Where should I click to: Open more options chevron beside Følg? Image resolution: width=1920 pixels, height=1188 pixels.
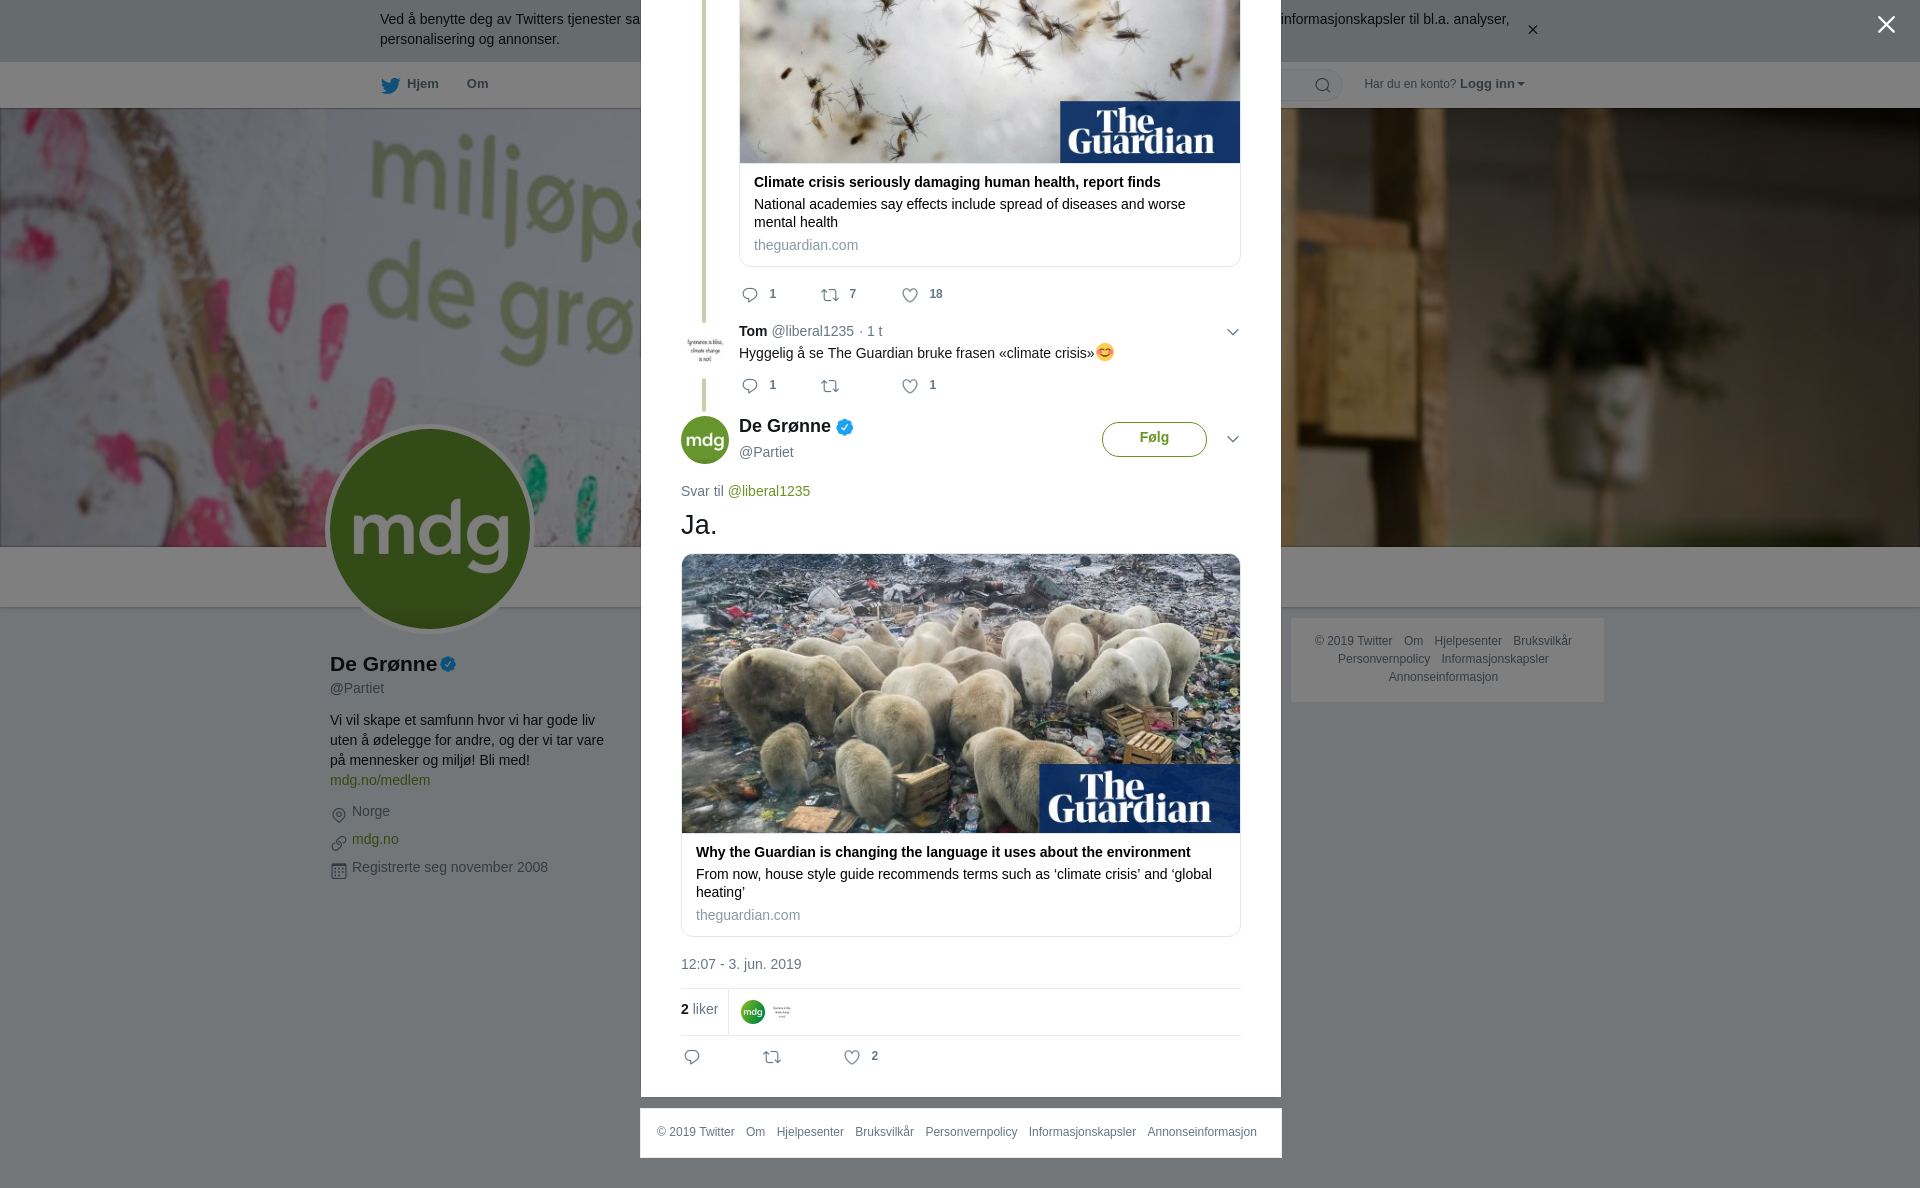(1232, 439)
